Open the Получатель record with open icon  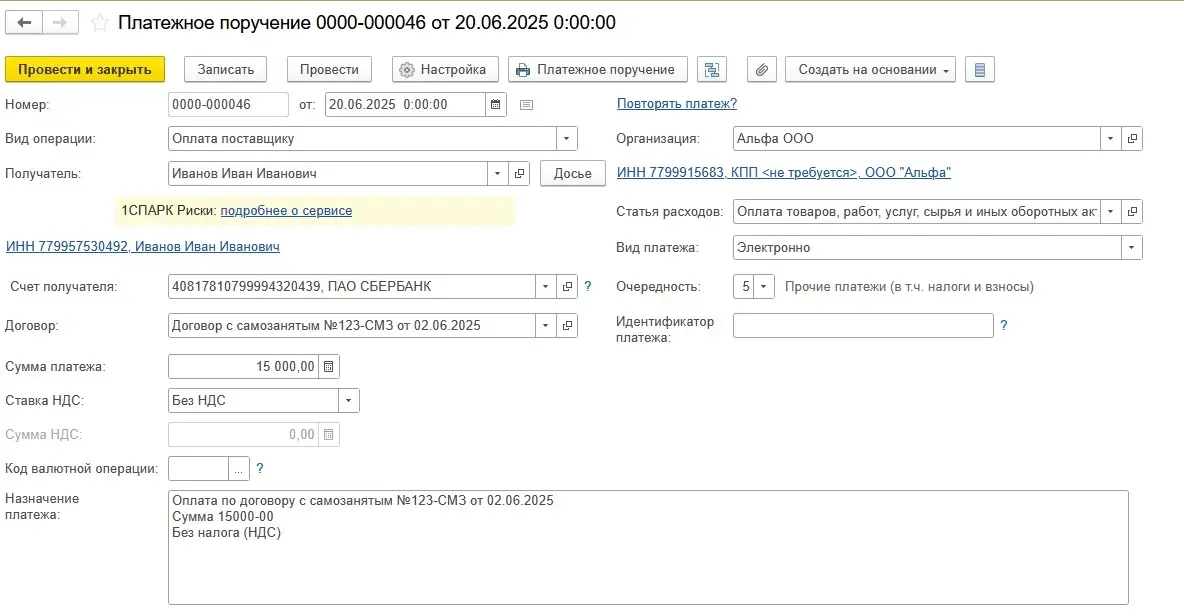pos(519,173)
